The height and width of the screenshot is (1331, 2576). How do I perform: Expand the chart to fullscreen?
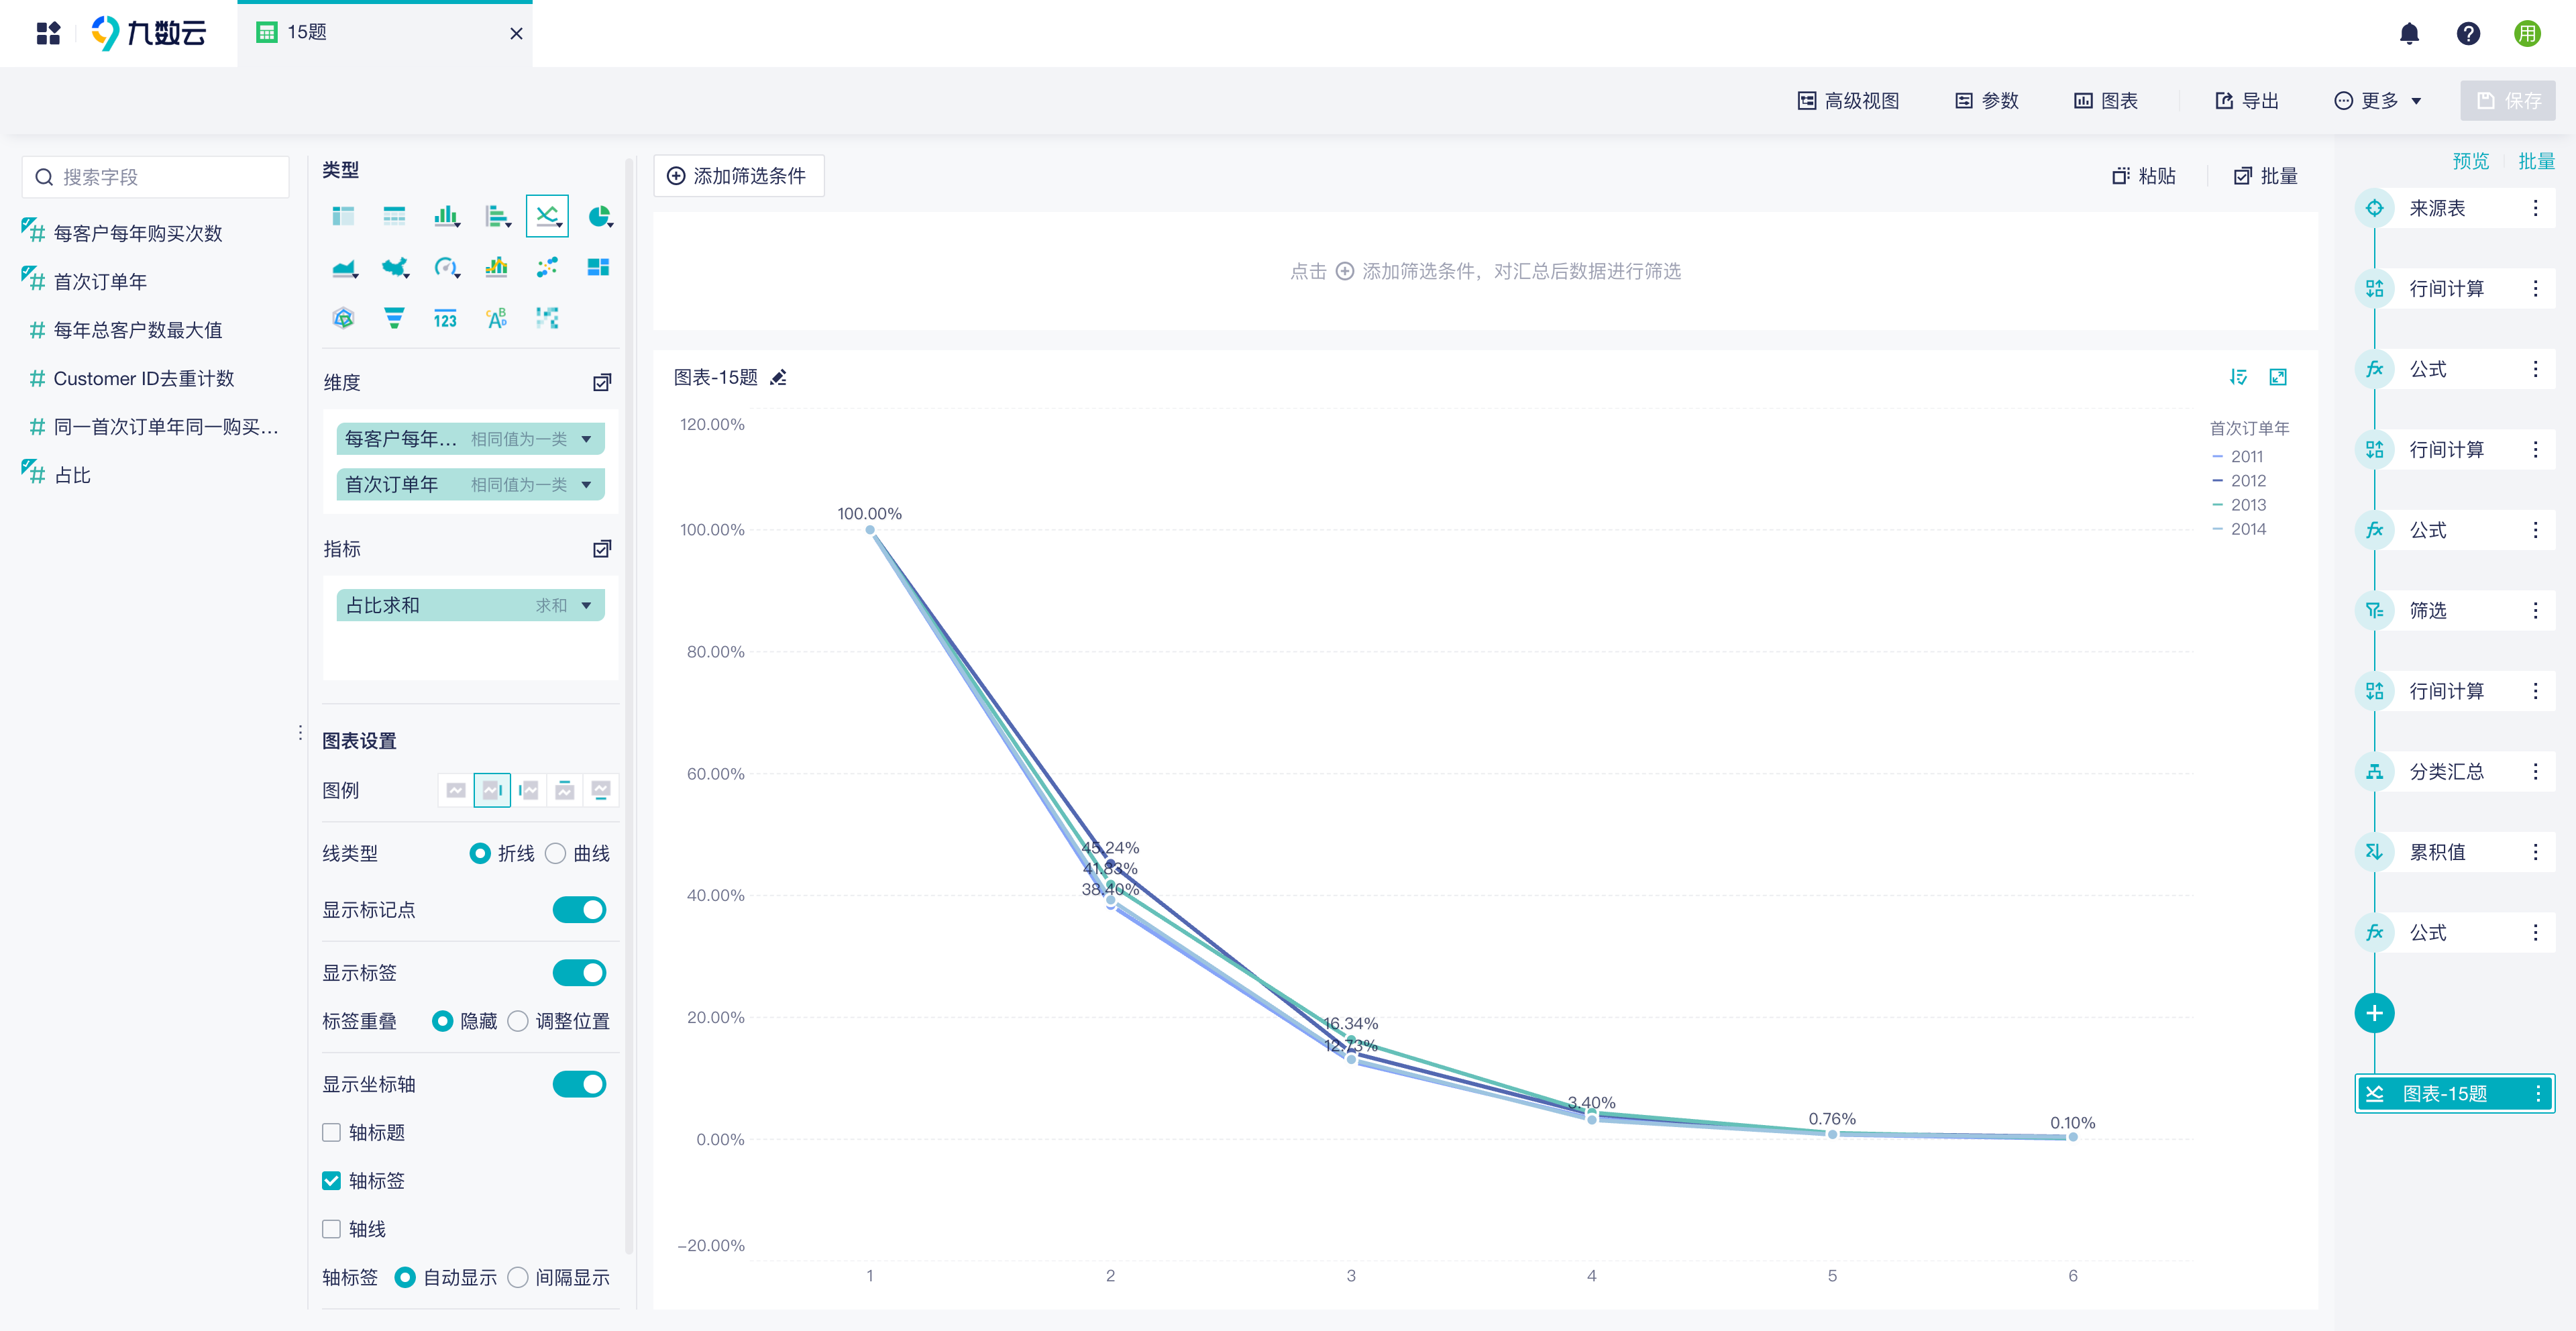2278,377
